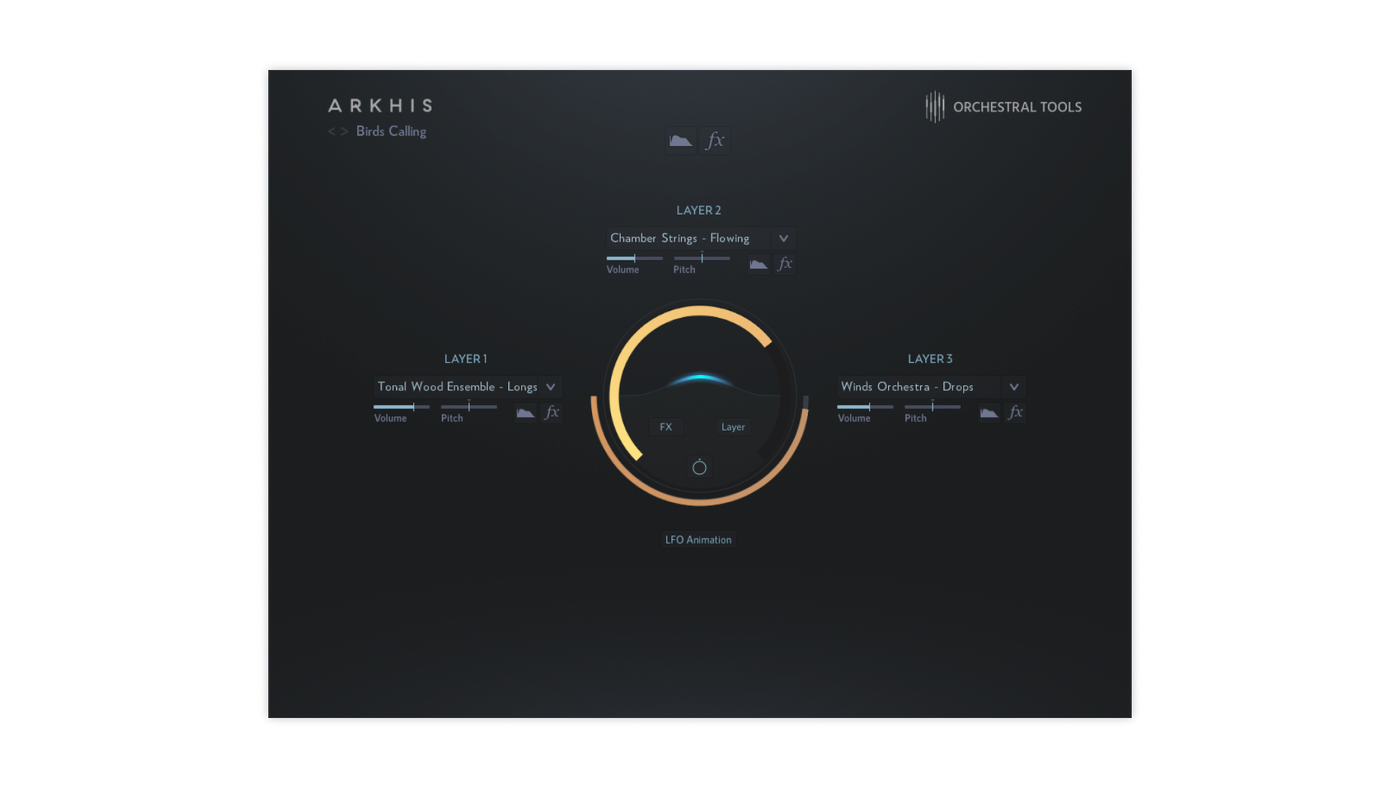Open the global envelope icon at top
This screenshot has height=788, width=1400.
[681, 141]
